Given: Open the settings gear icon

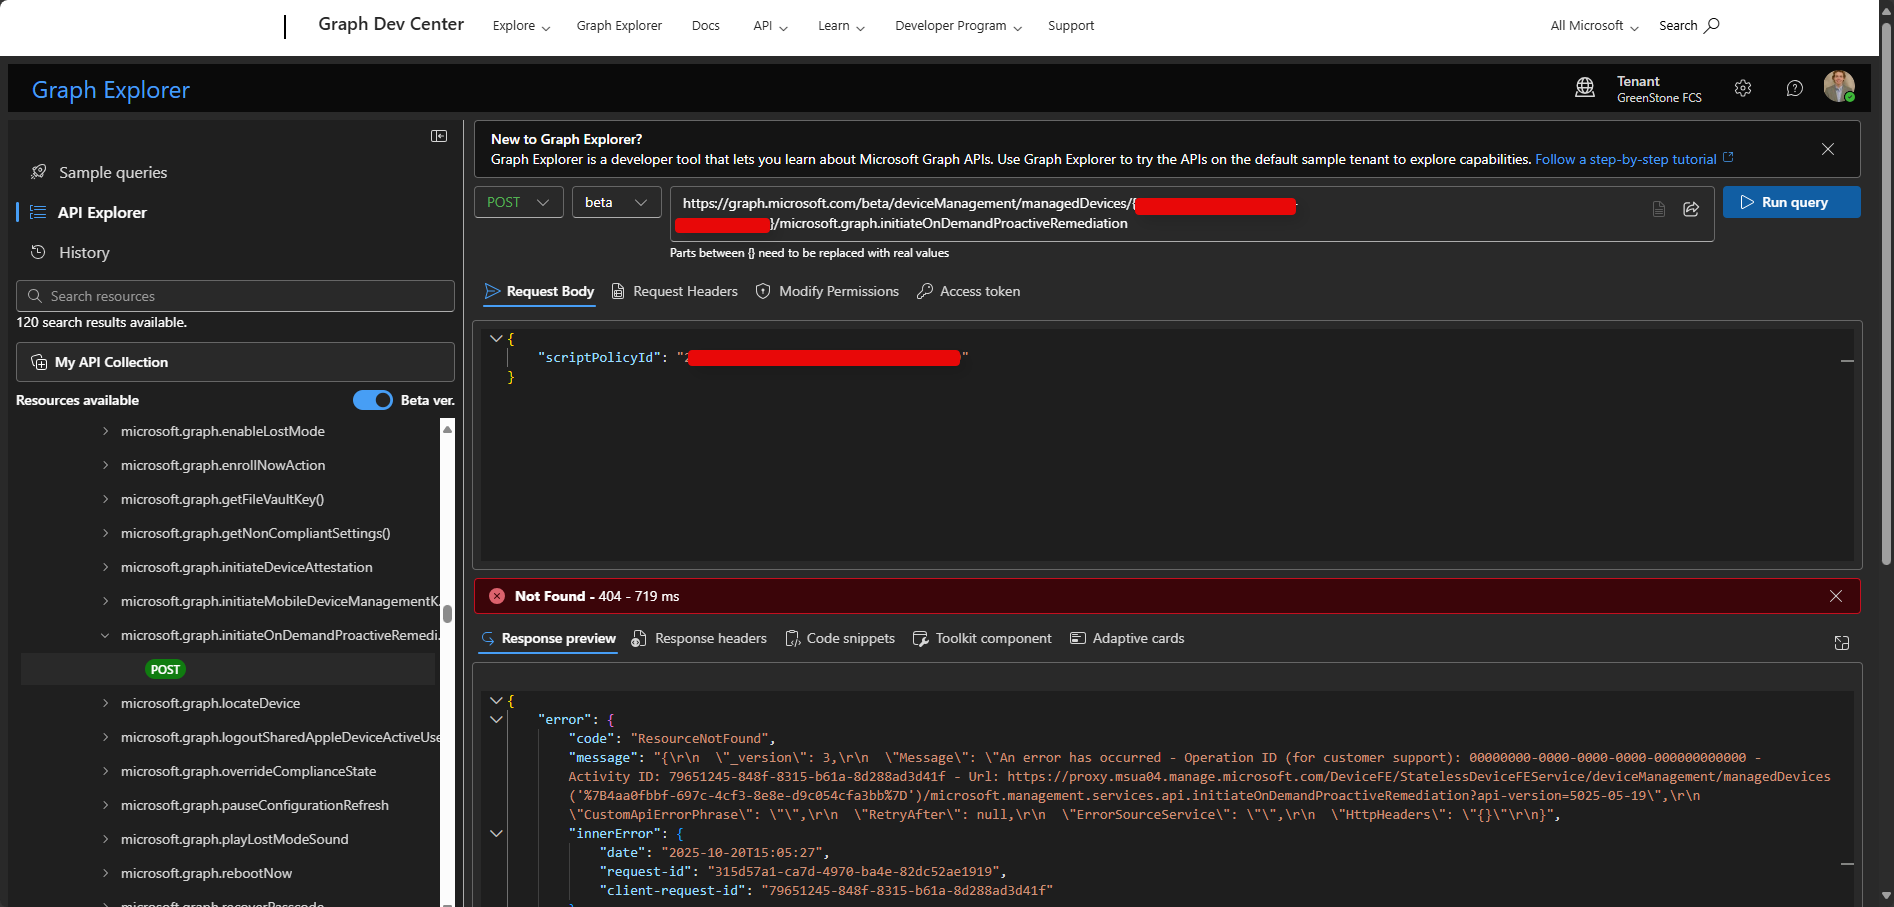Looking at the screenshot, I should [1743, 88].
